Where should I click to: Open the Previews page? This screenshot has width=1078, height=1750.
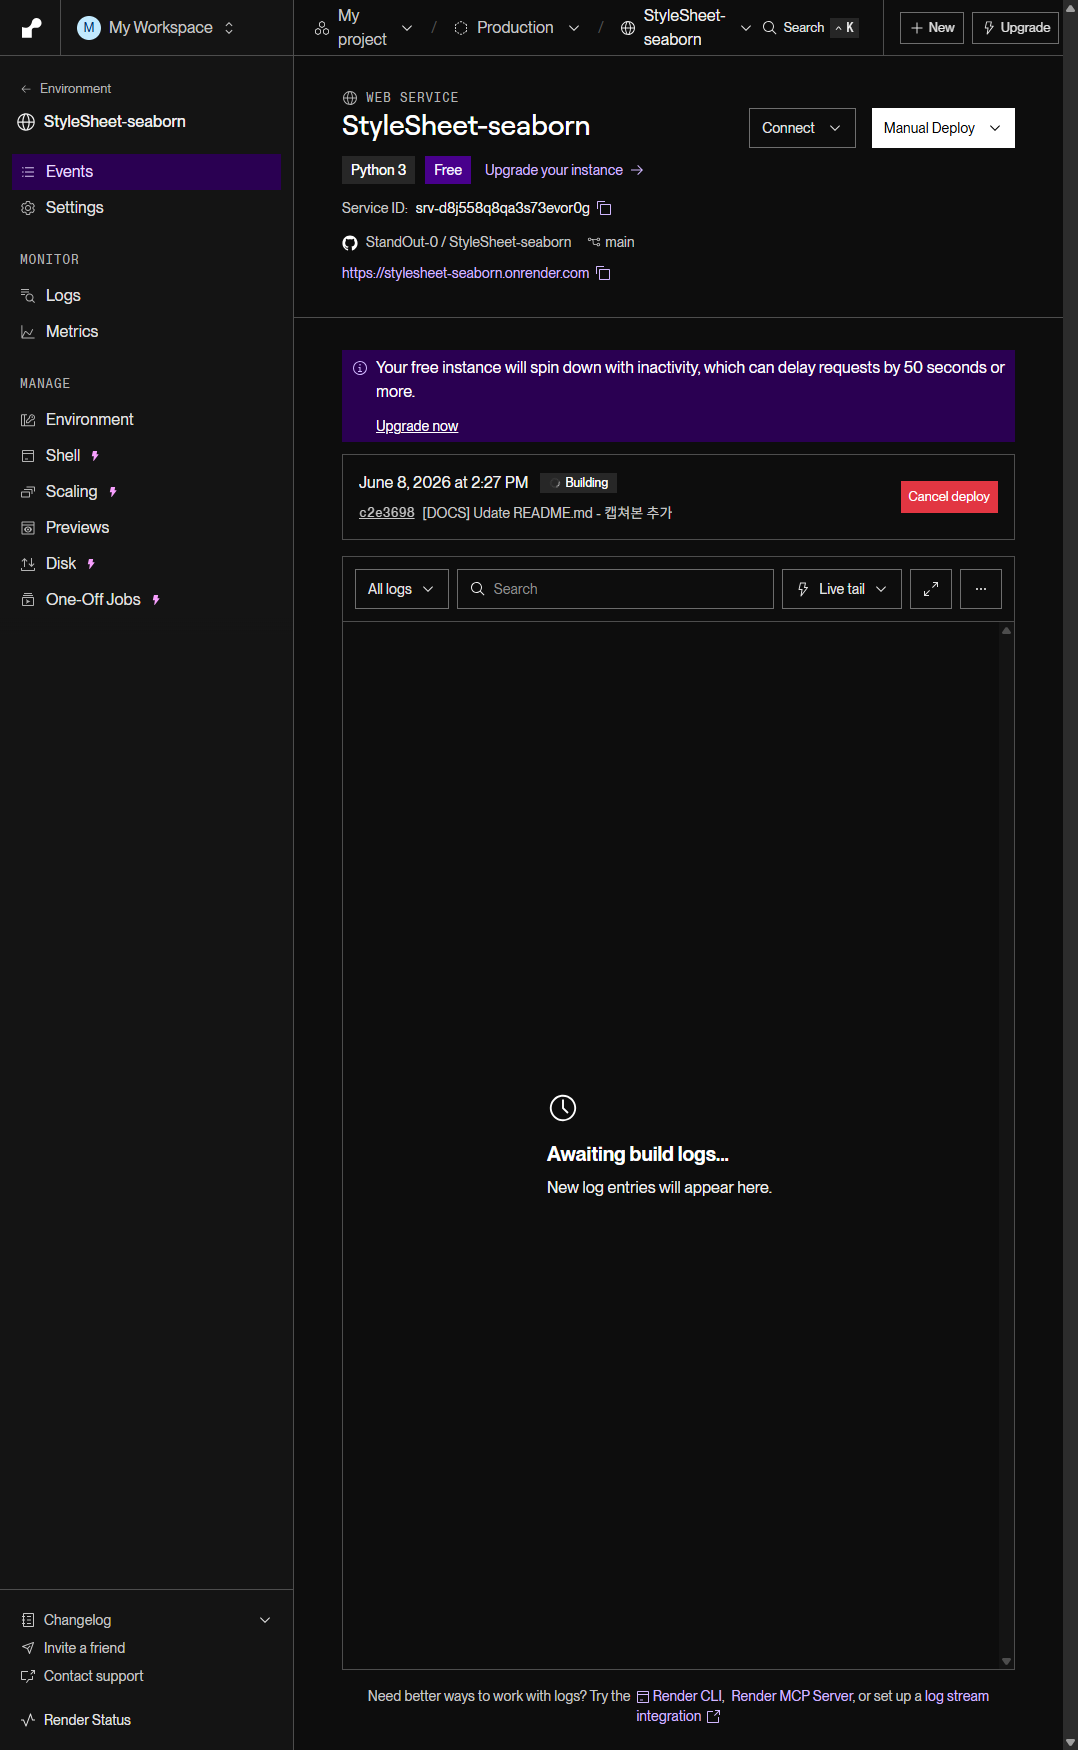tap(146, 528)
